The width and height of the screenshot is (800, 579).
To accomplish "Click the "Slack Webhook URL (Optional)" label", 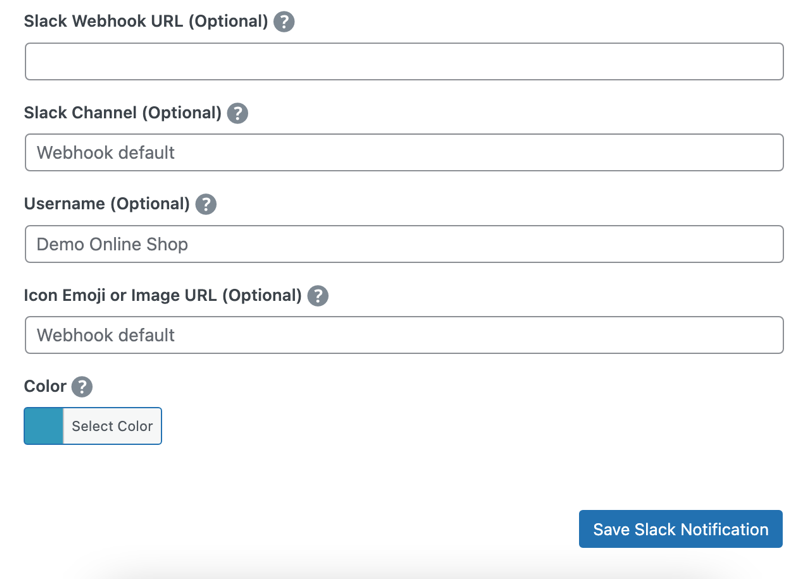I will pyautogui.click(x=145, y=21).
